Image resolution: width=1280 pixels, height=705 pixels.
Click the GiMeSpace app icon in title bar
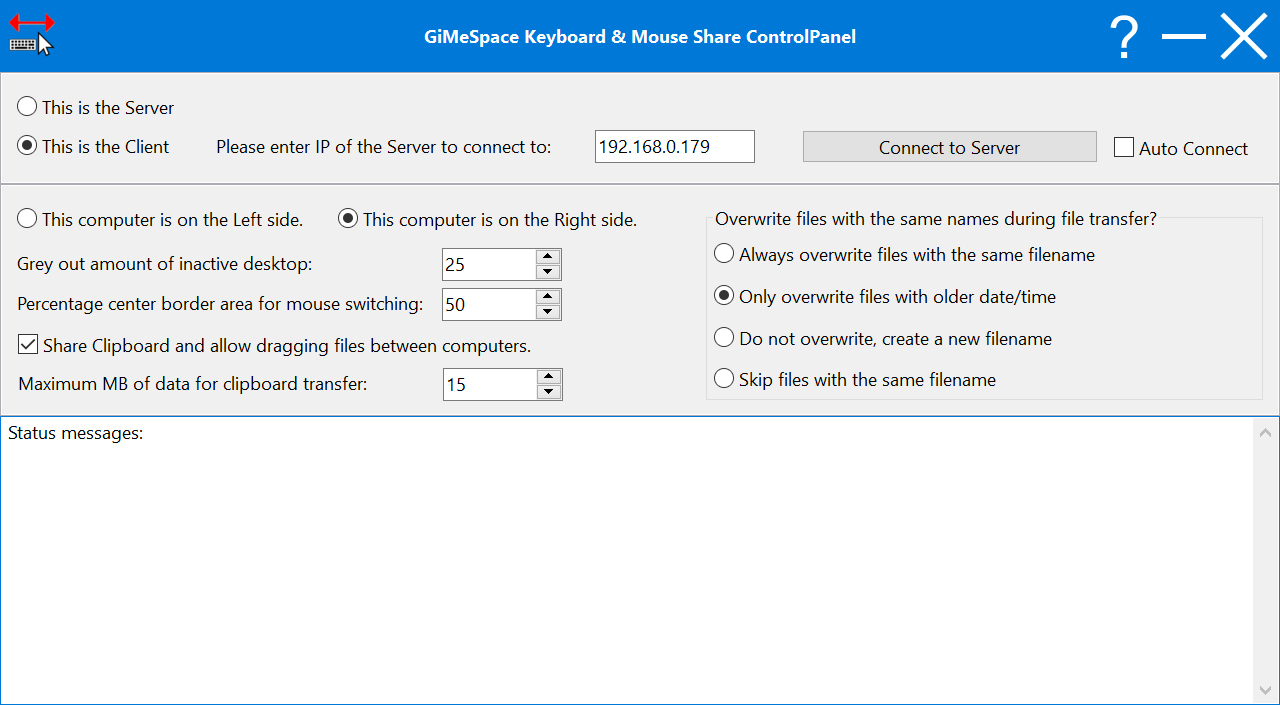31,35
